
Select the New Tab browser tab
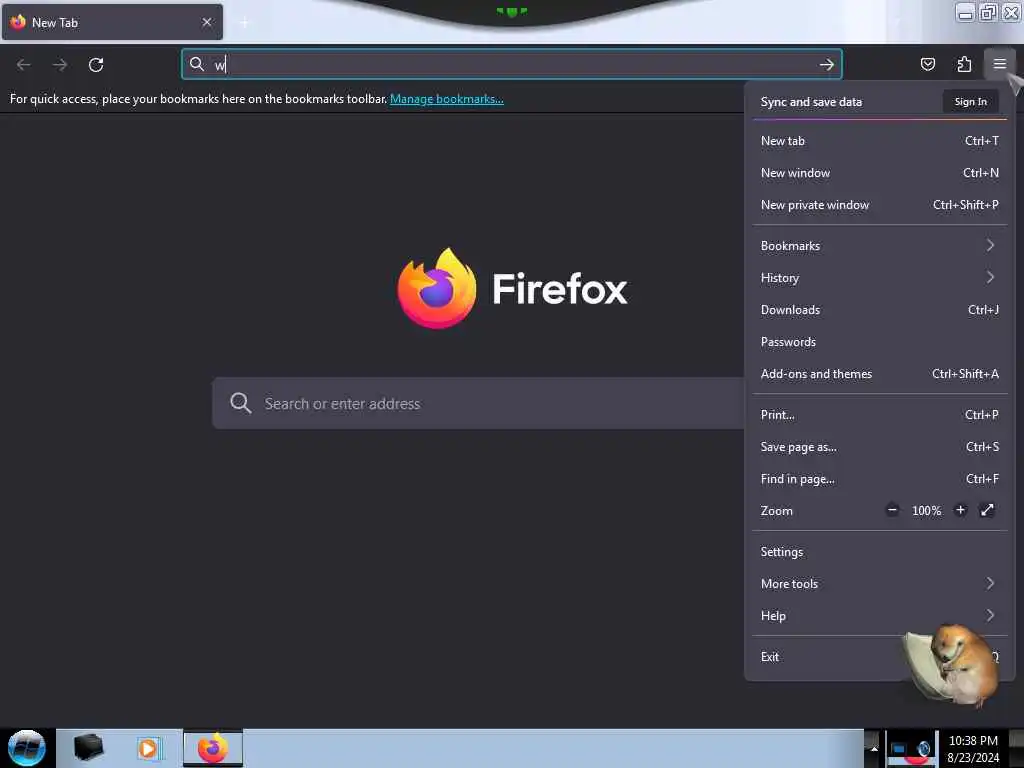(x=112, y=22)
